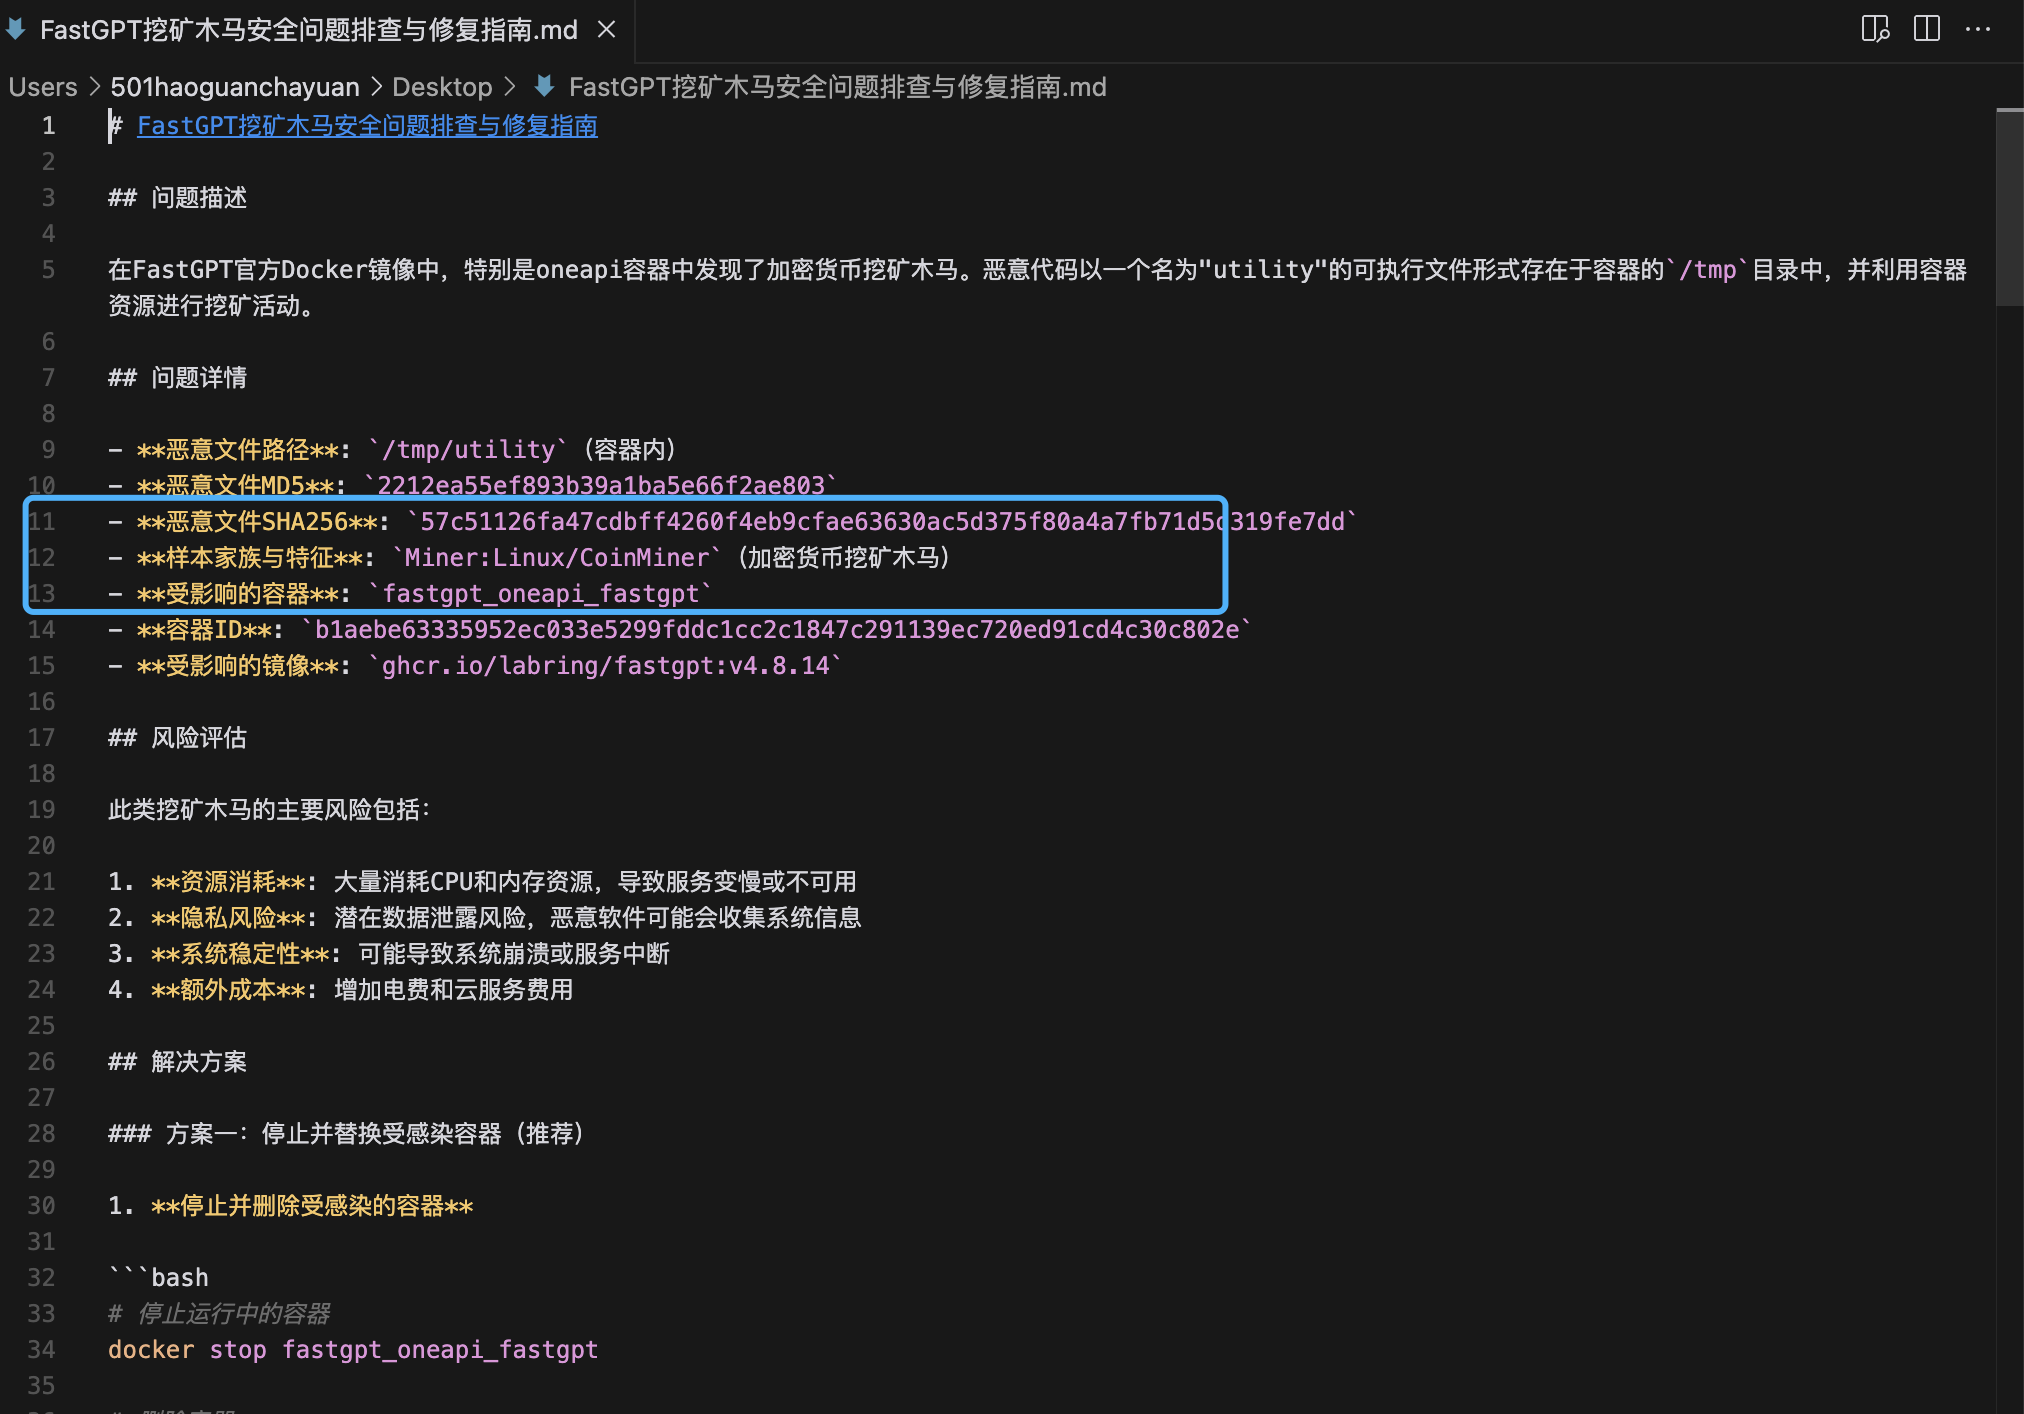Click the '## 解决方案' heading
This screenshot has width=2024, height=1414.
(x=178, y=1062)
